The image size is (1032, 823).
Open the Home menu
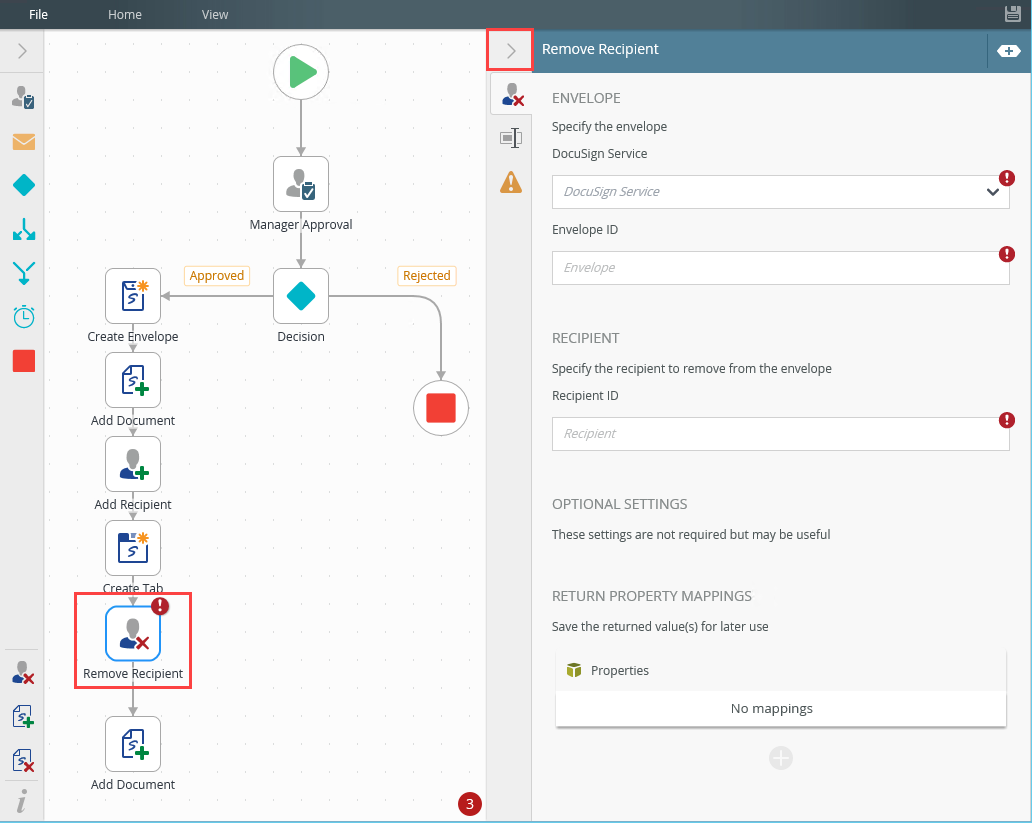[x=124, y=14]
